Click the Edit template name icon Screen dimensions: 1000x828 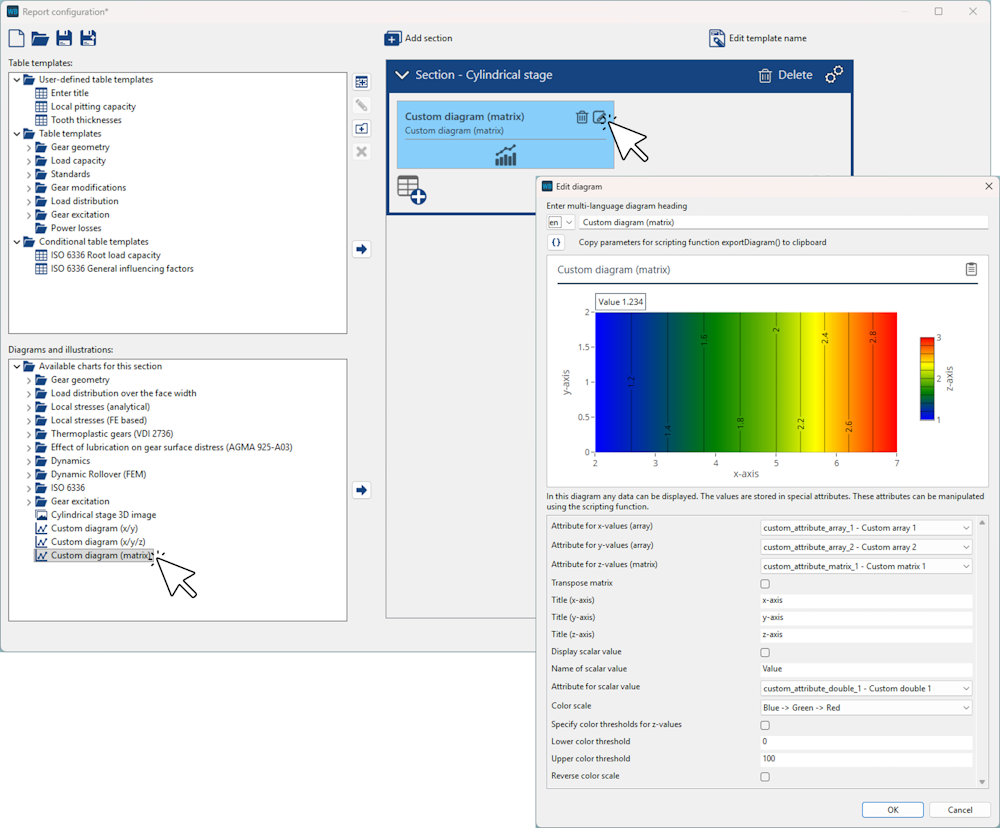pyautogui.click(x=717, y=38)
